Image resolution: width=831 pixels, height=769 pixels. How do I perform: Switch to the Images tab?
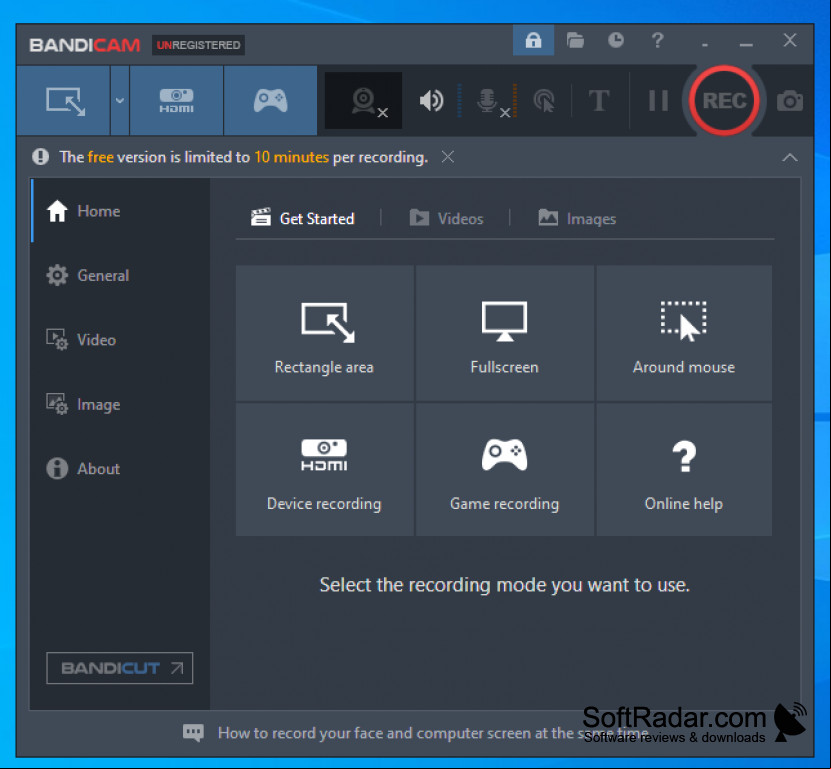point(577,218)
